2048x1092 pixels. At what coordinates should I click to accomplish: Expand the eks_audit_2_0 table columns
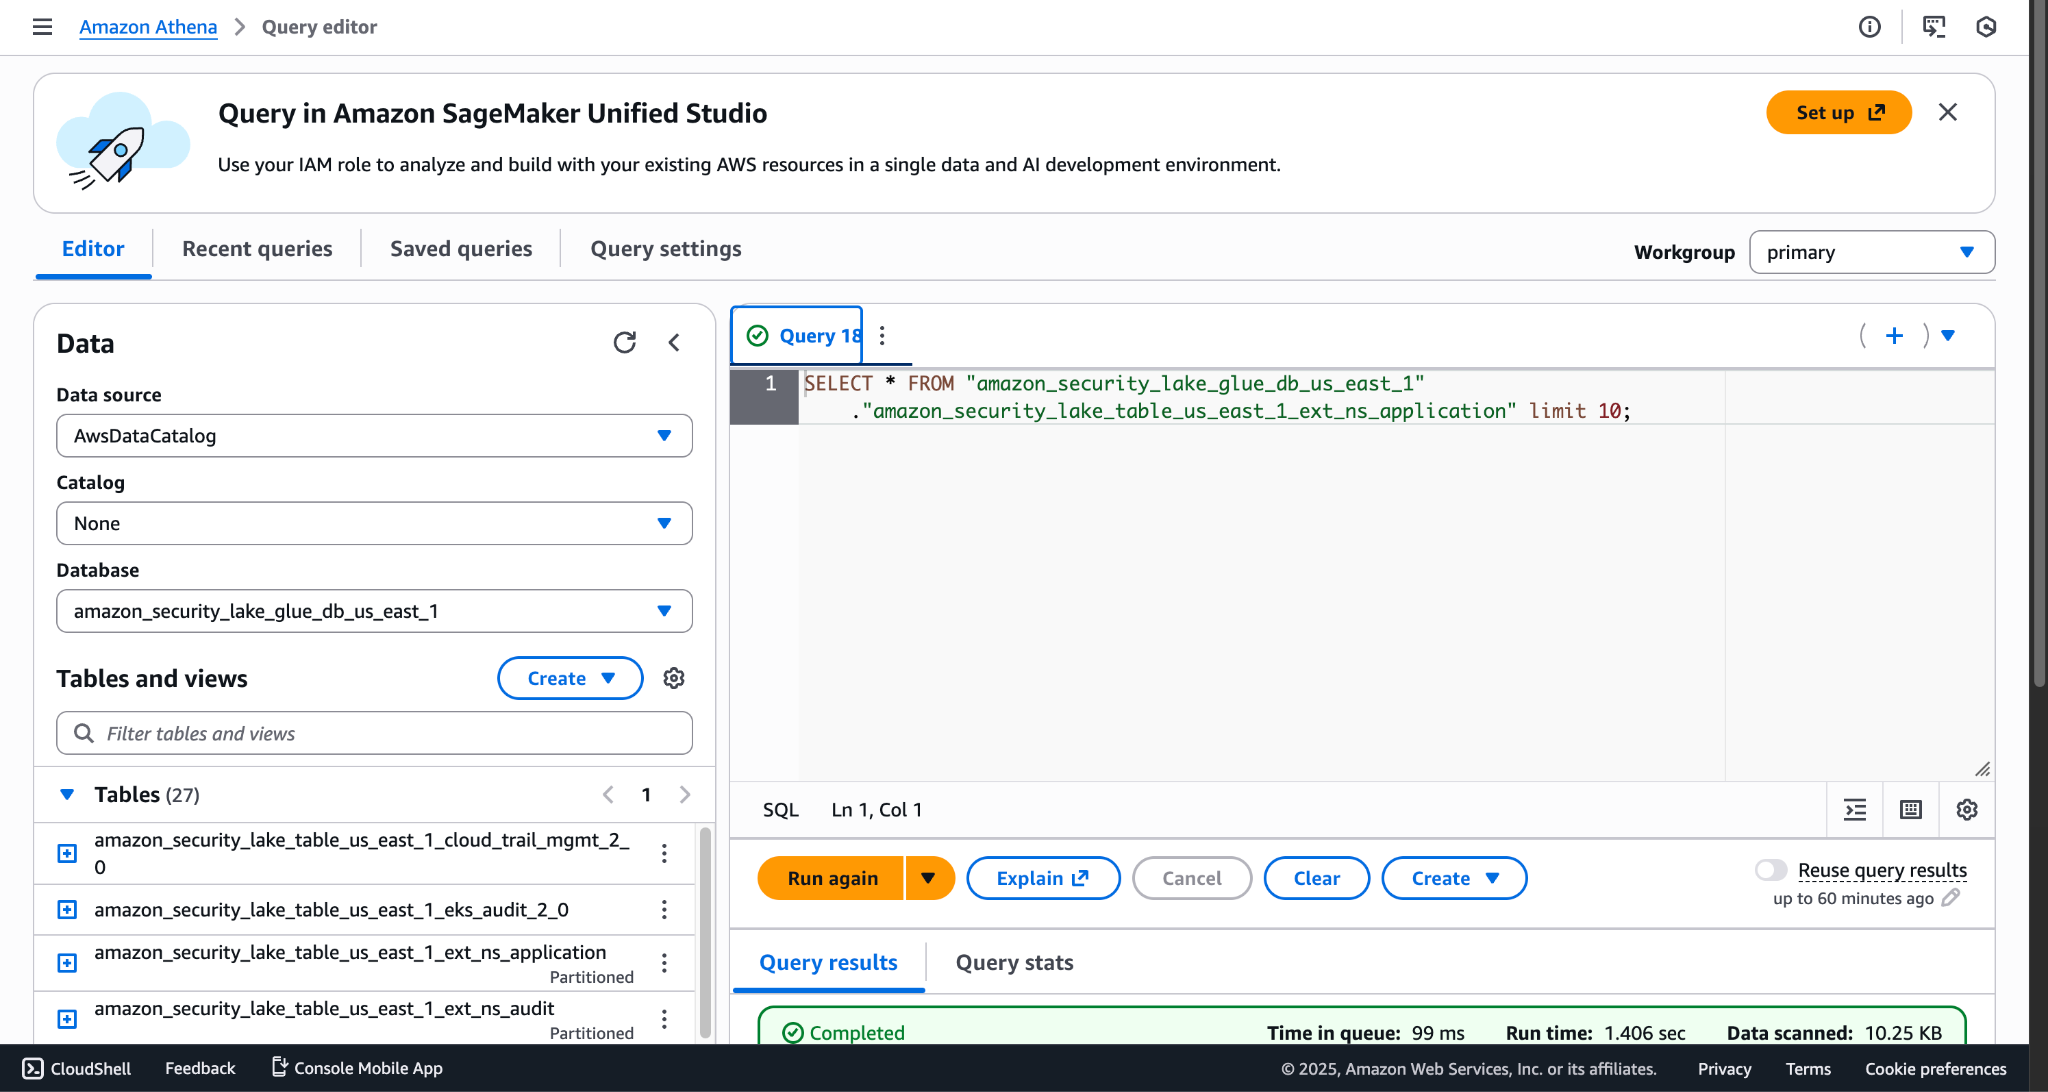[x=67, y=909]
